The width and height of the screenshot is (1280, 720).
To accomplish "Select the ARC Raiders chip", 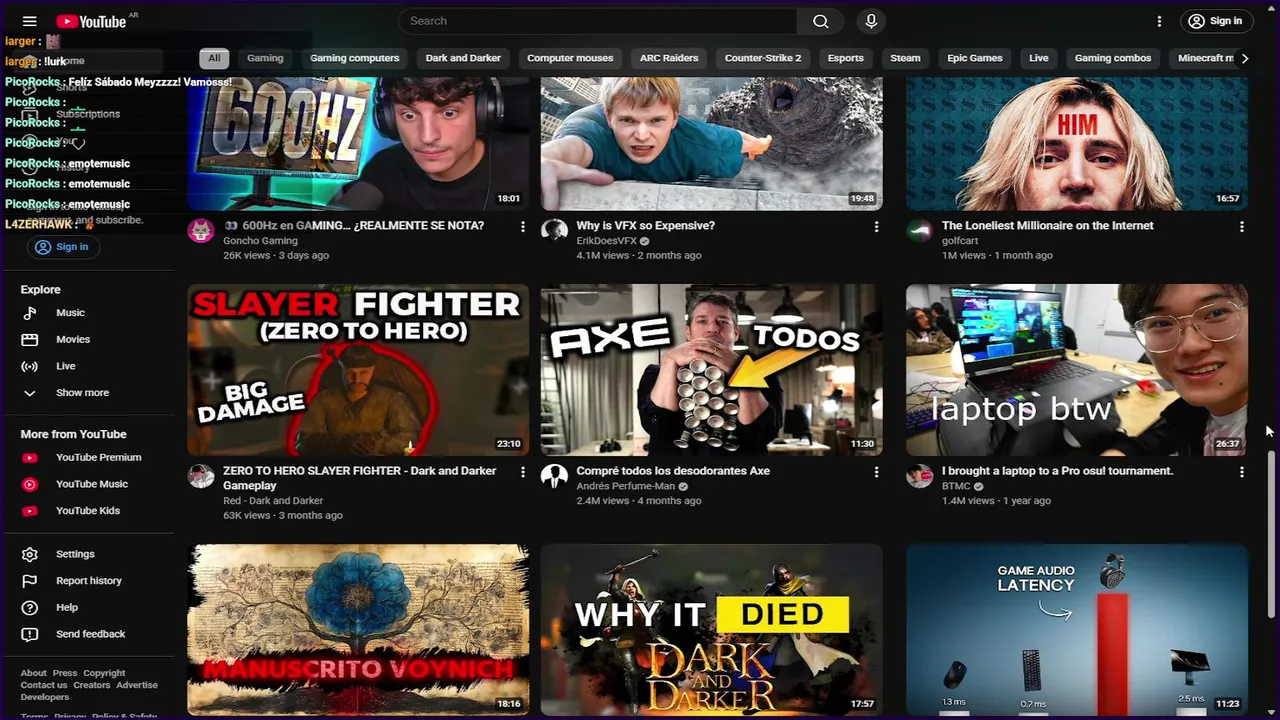I will pyautogui.click(x=669, y=58).
